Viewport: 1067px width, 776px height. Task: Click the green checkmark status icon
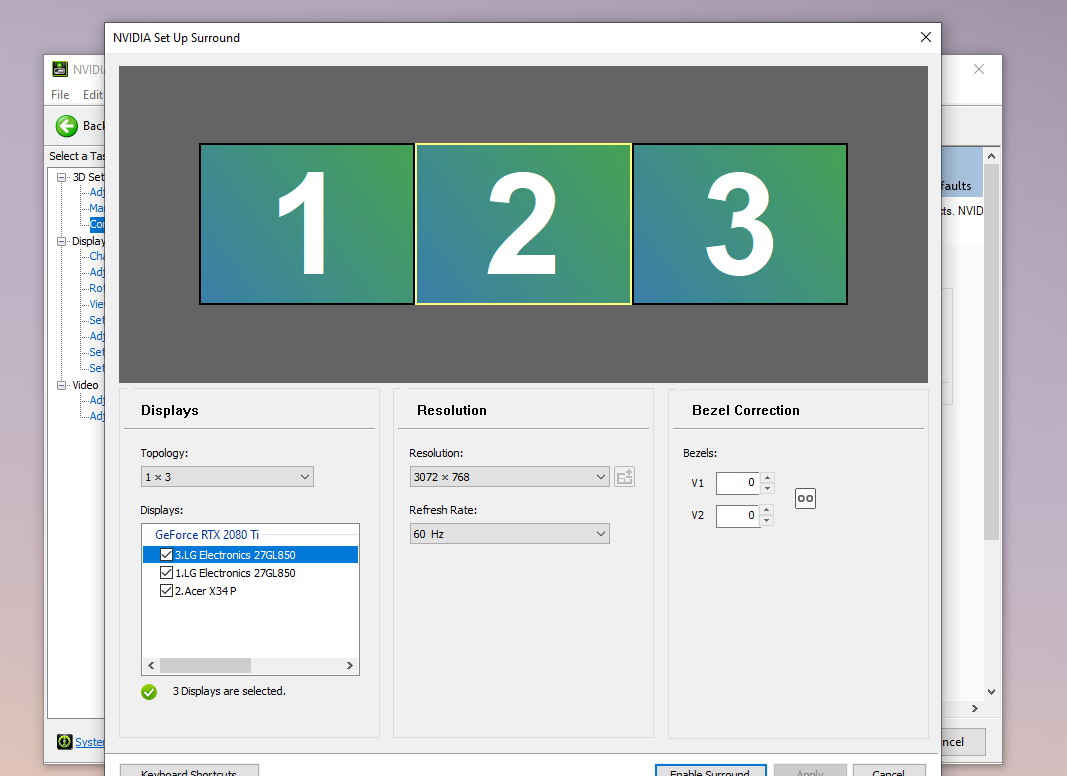(149, 692)
